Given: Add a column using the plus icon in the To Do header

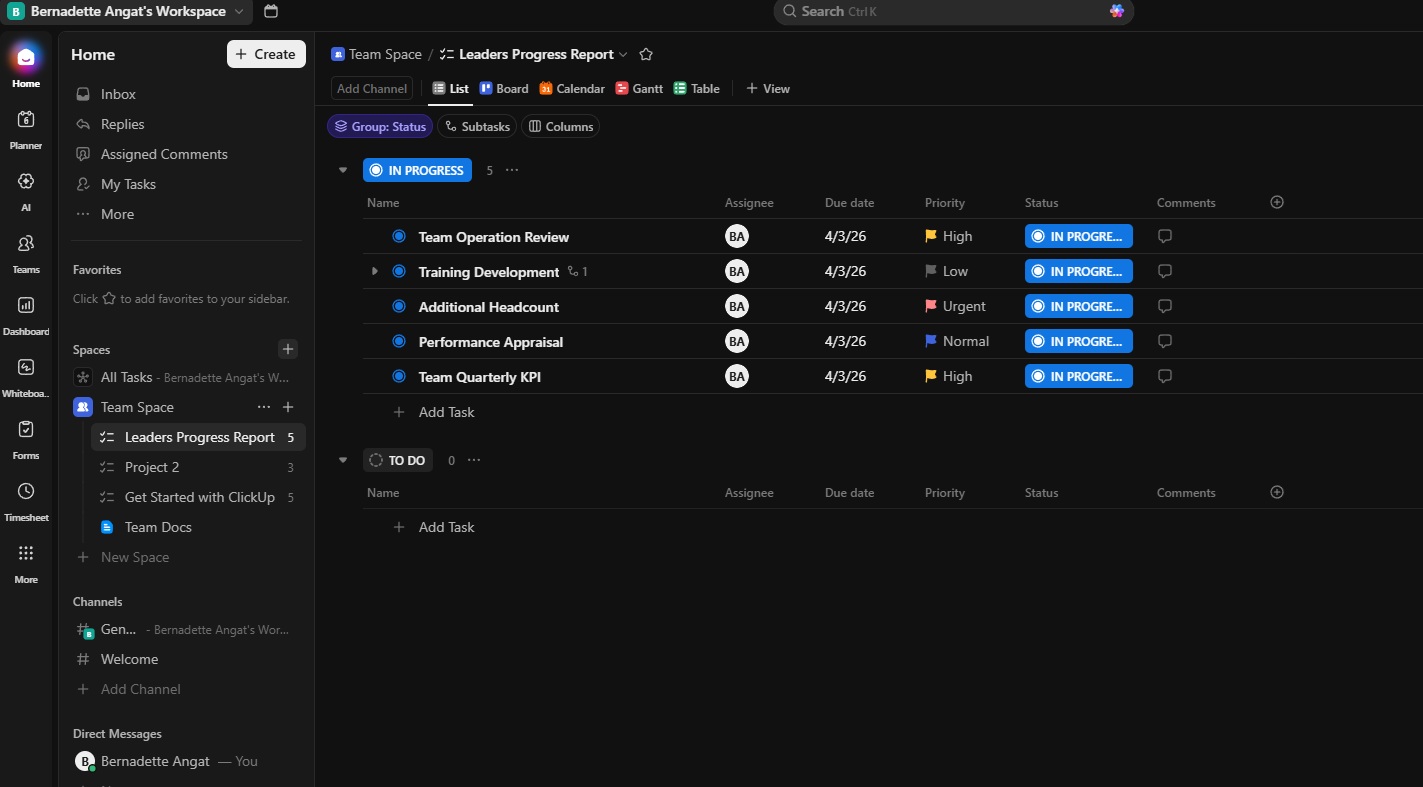Looking at the screenshot, I should 1277,492.
